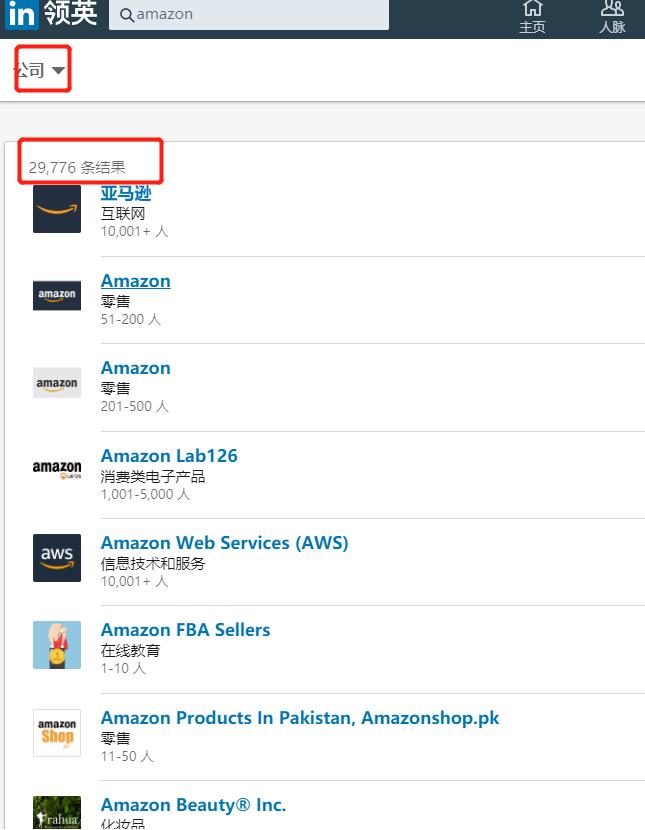Click the Amazon Web Services logo
Image resolution: width=645 pixels, height=830 pixels.
pyautogui.click(x=57, y=557)
